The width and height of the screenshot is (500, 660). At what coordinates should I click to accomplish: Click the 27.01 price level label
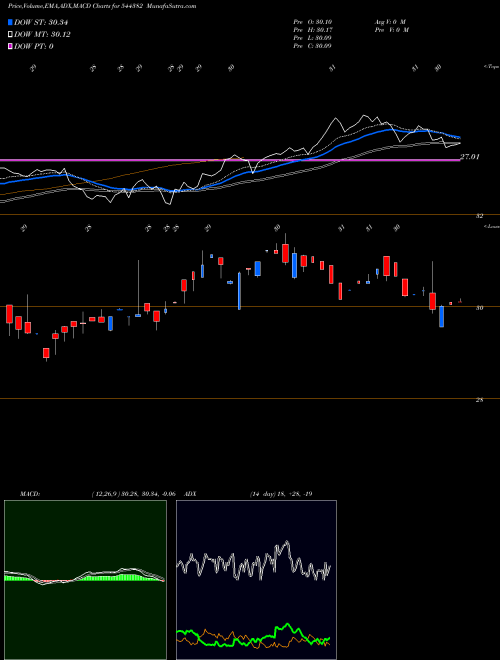coord(470,157)
